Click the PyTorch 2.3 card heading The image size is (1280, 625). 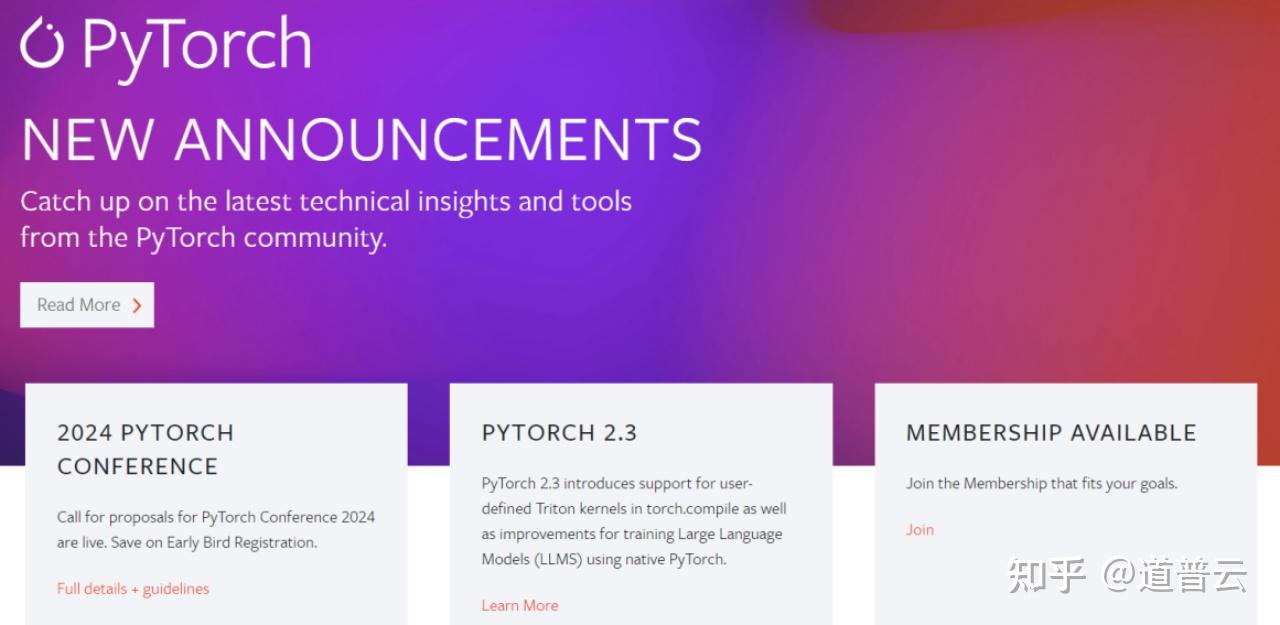[x=559, y=433]
